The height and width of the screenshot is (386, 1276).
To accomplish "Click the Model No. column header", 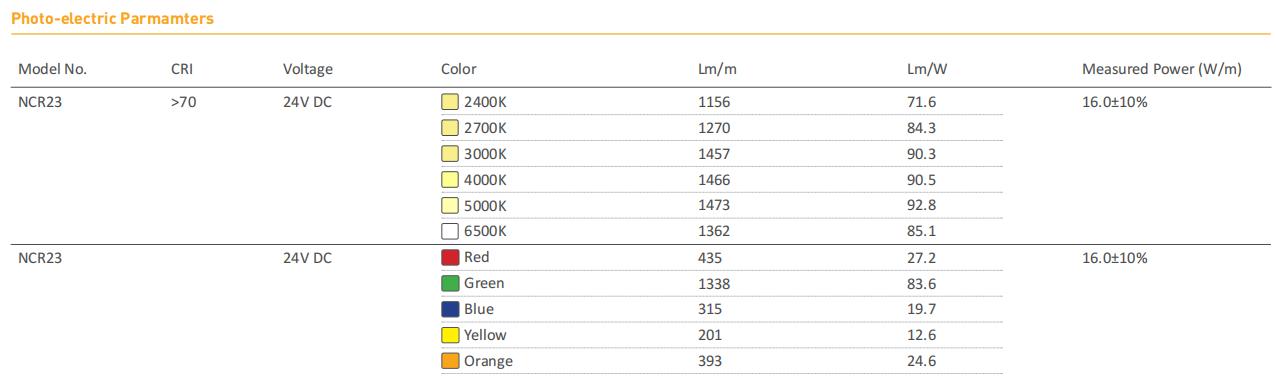I will point(53,70).
